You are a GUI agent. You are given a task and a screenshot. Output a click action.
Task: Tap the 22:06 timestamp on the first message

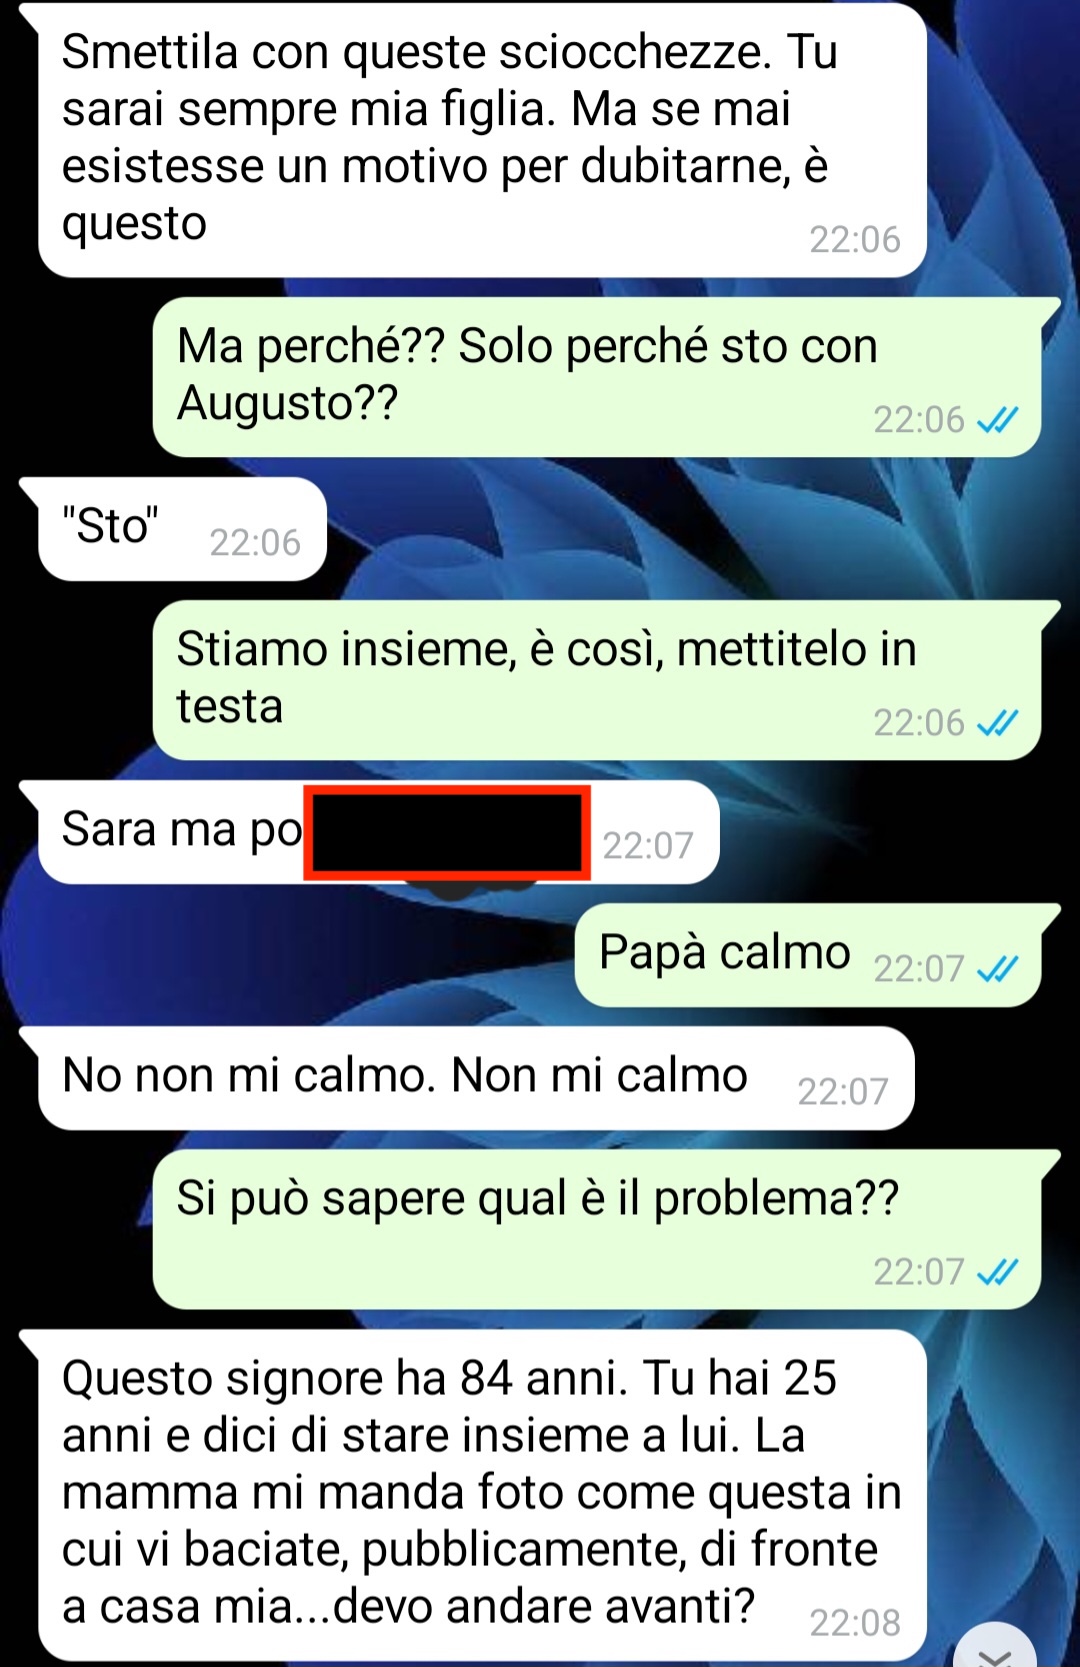point(854,239)
